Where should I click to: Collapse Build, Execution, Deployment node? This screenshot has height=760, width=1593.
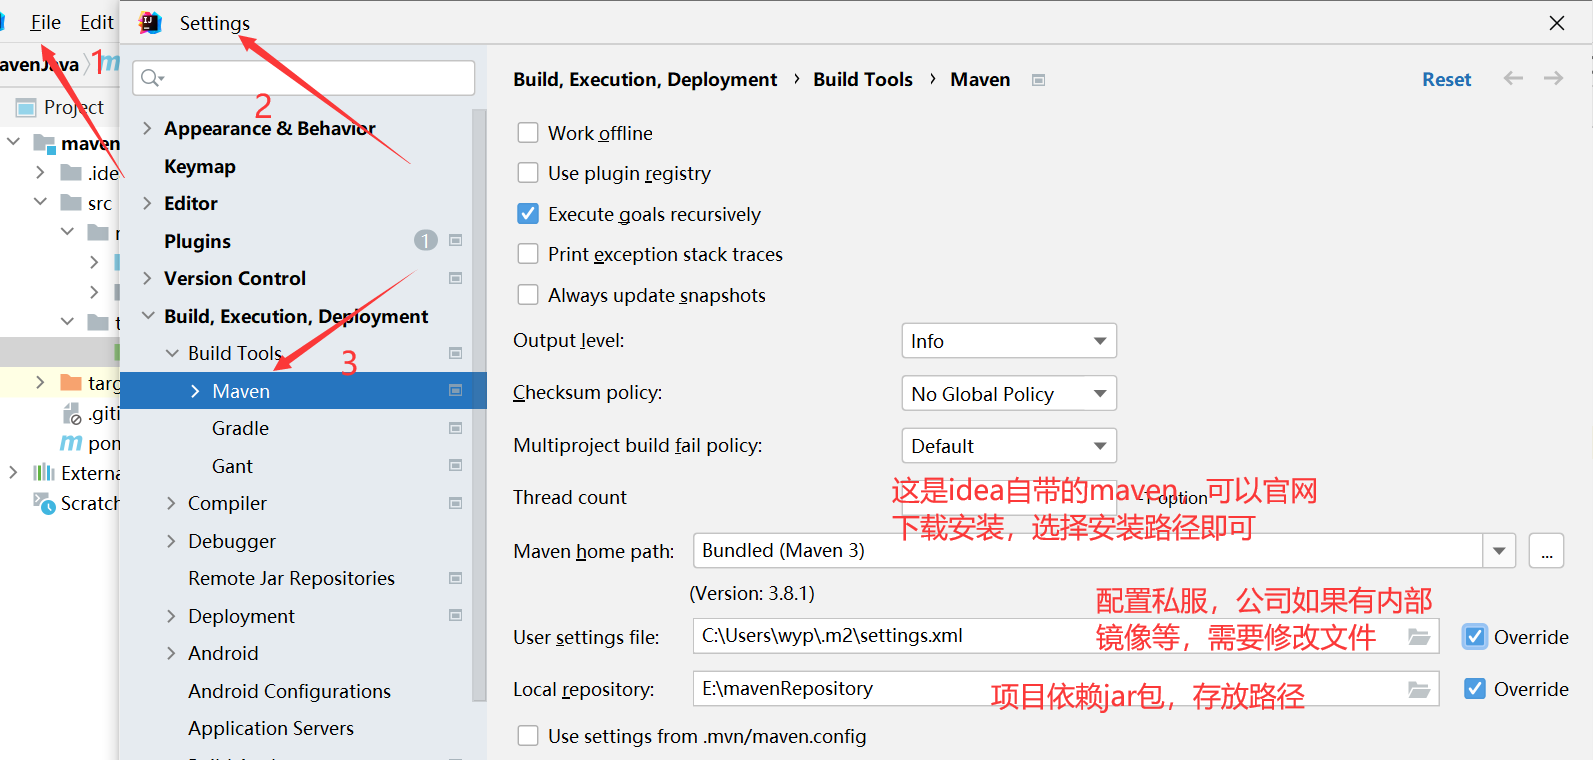147,316
